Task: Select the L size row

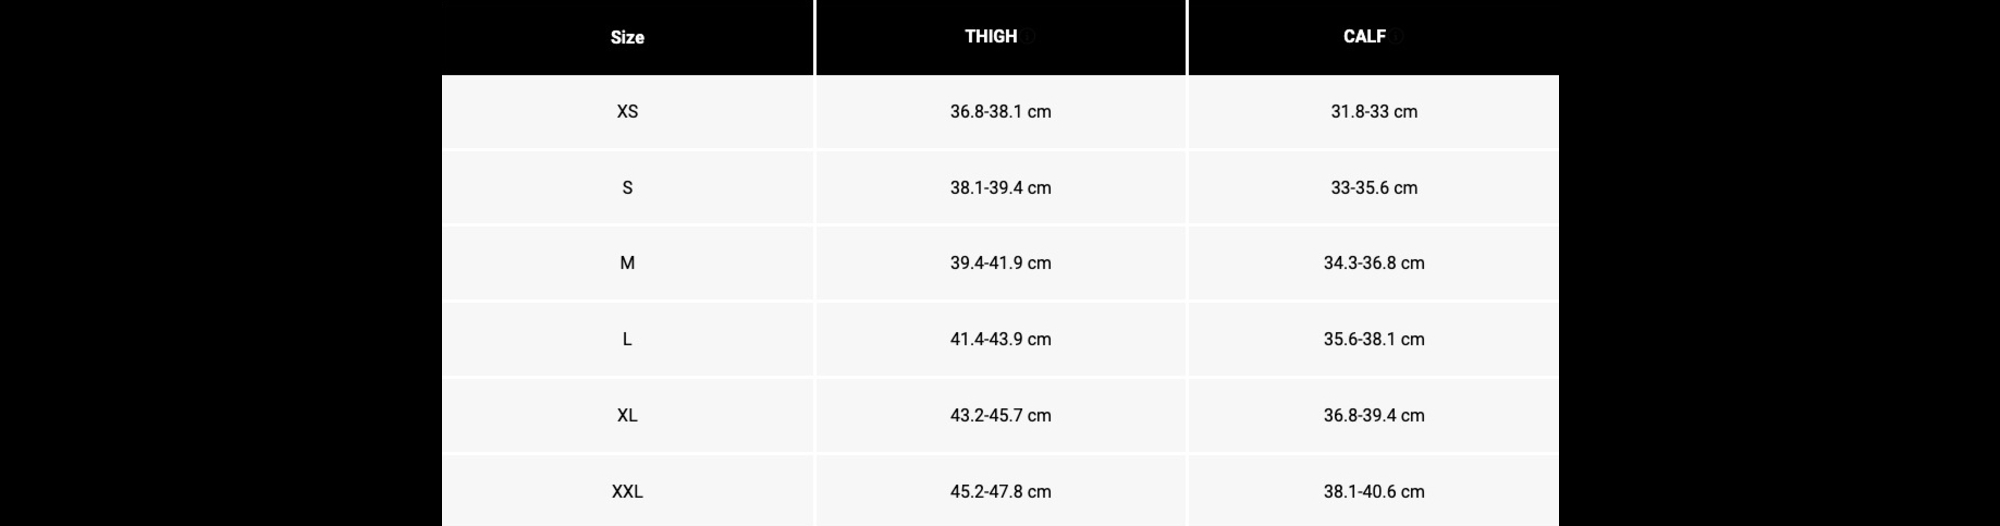Action: pos(1000,339)
